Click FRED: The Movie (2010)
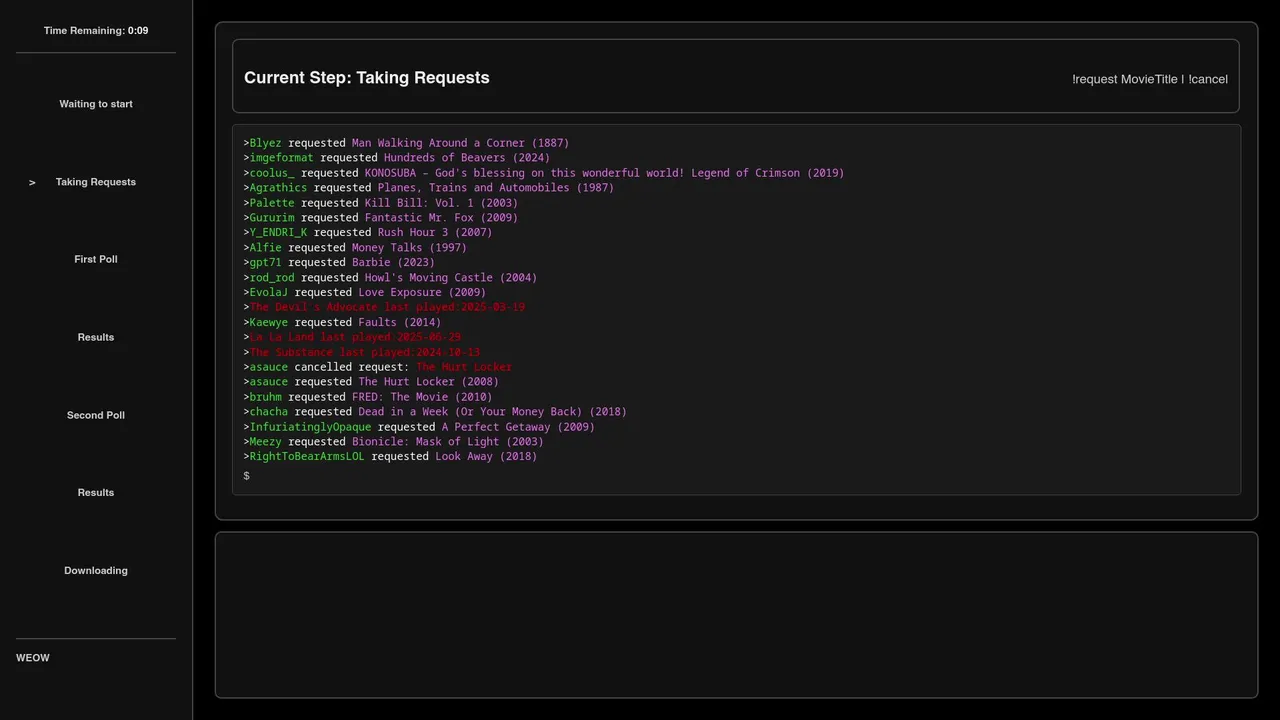Viewport: 1280px width, 720px height. tap(422, 397)
